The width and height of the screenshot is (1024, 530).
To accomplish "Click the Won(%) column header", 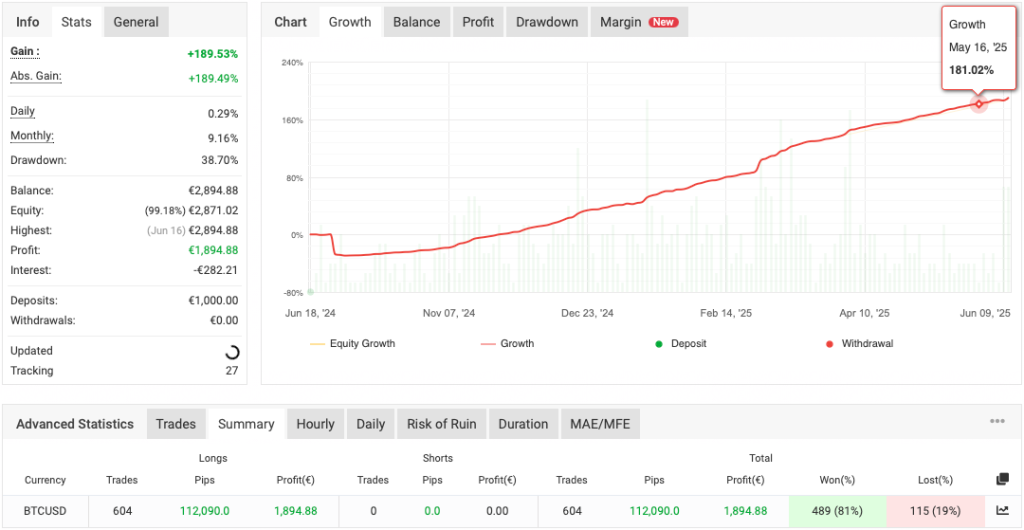I will [837, 480].
